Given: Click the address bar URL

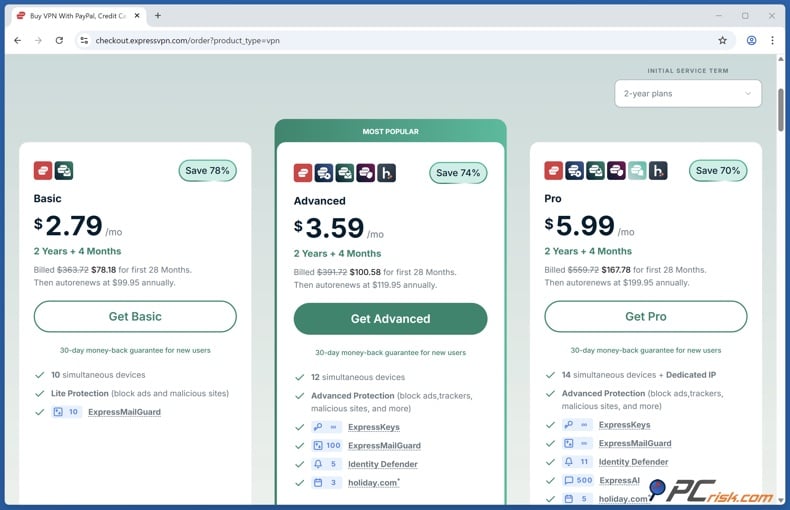Looking at the screenshot, I should pos(187,40).
